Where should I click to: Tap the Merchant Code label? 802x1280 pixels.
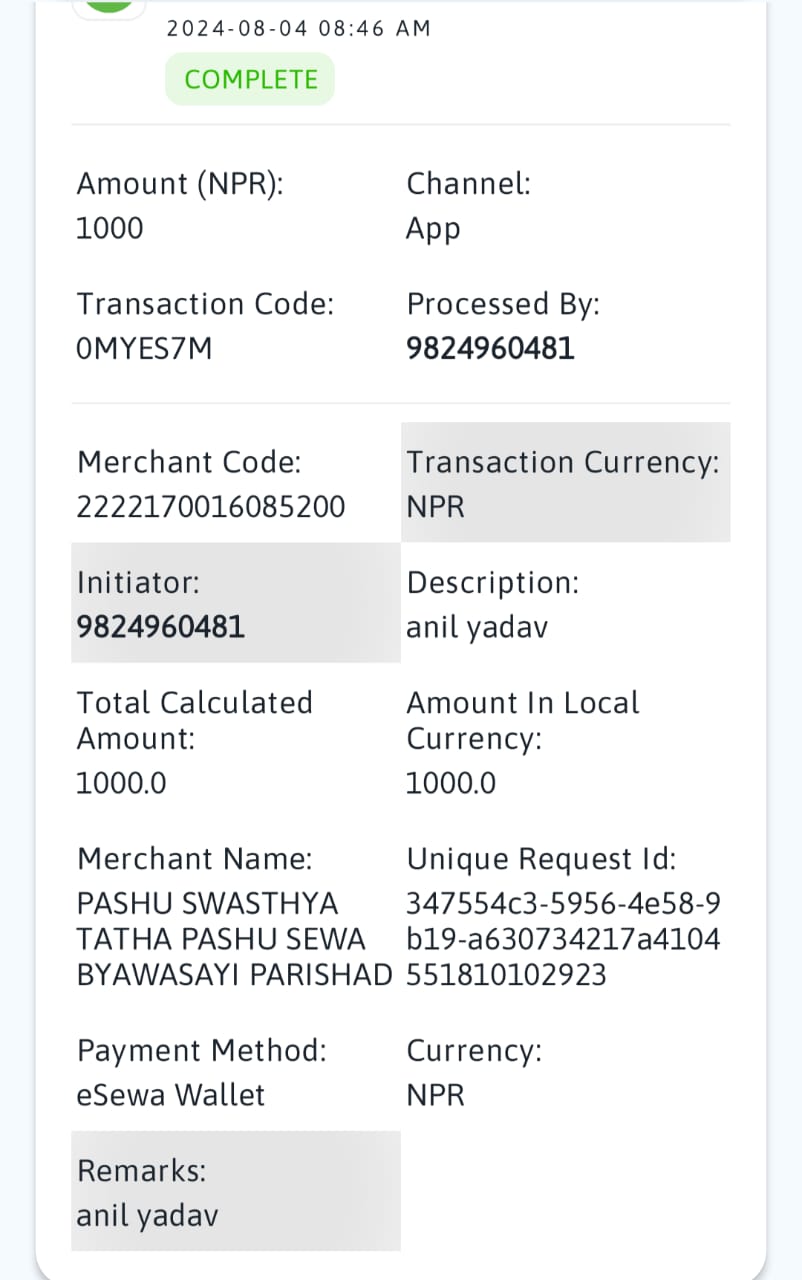pos(189,463)
